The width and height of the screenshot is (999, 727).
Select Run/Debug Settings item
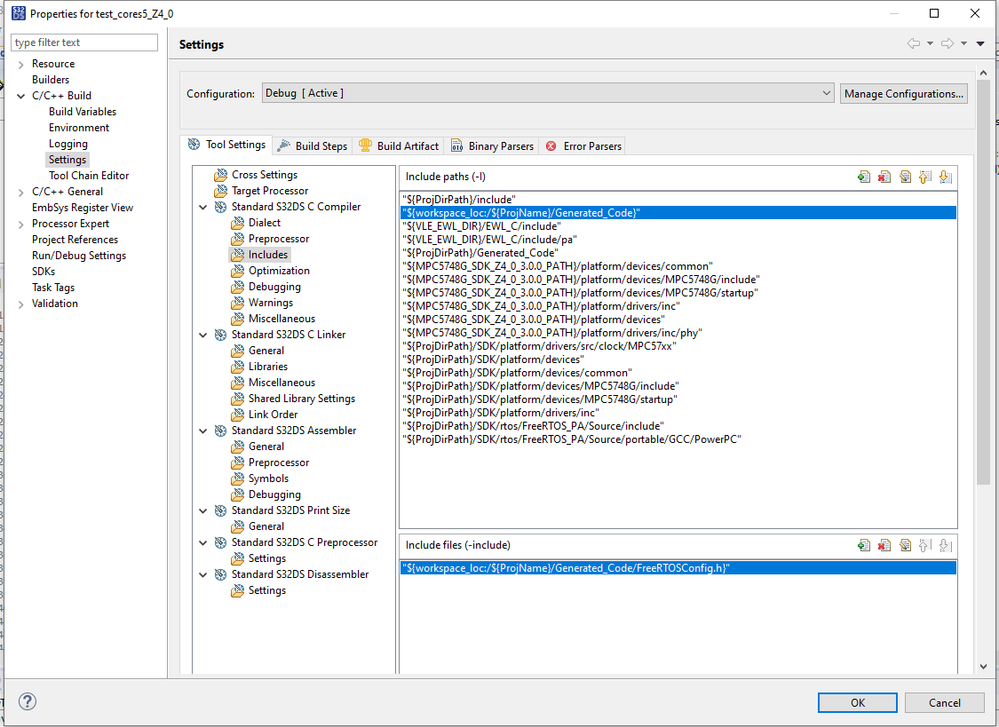click(79, 256)
